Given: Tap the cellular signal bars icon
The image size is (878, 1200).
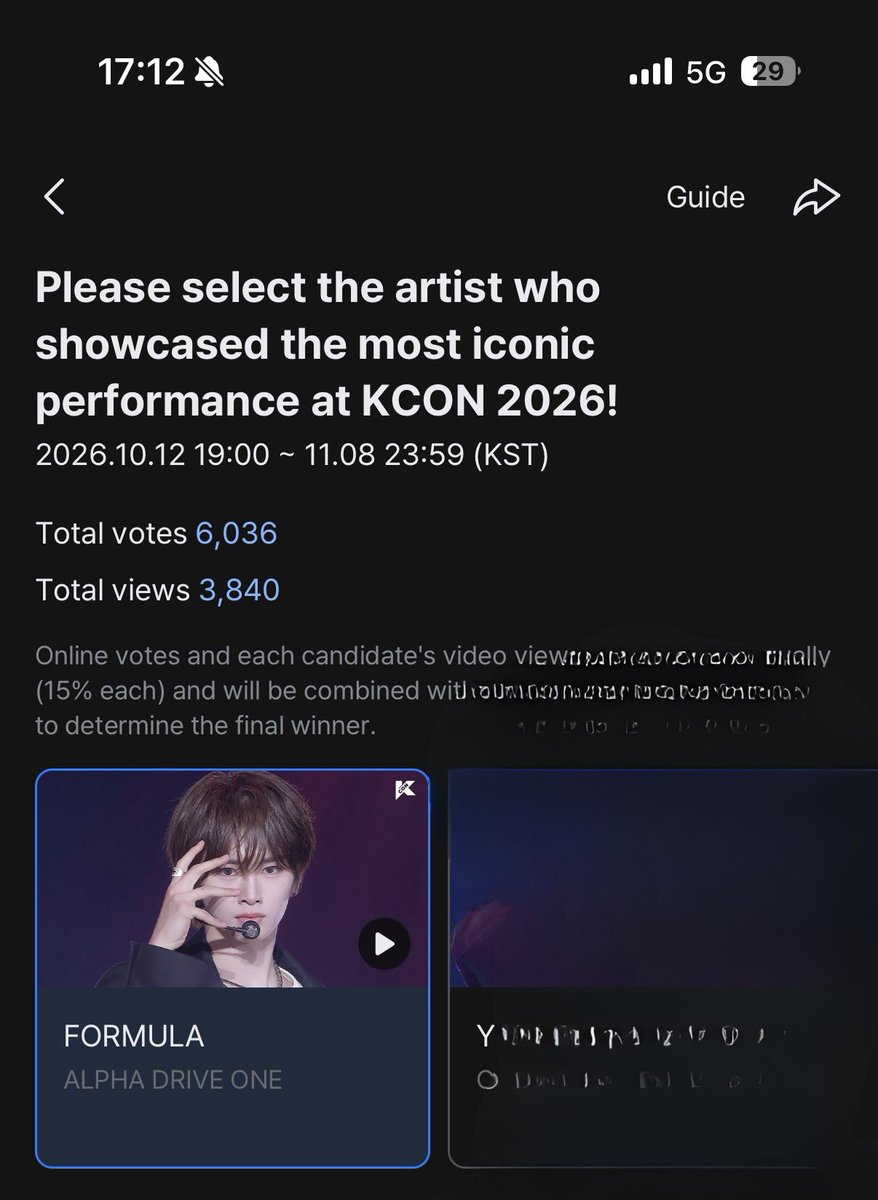Looking at the screenshot, I should 650,72.
